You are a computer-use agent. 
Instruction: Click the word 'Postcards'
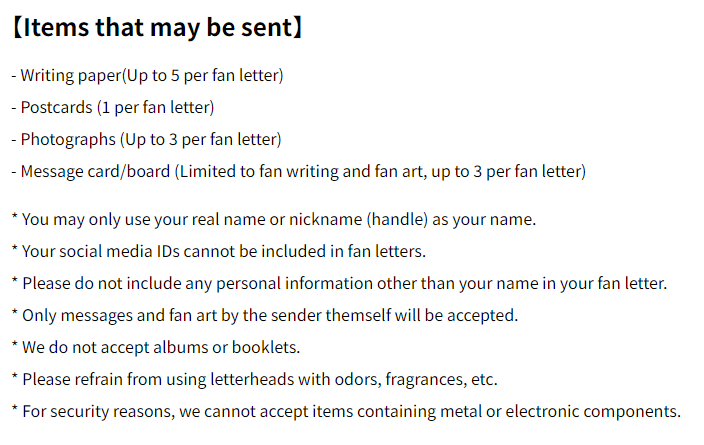(x=57, y=107)
